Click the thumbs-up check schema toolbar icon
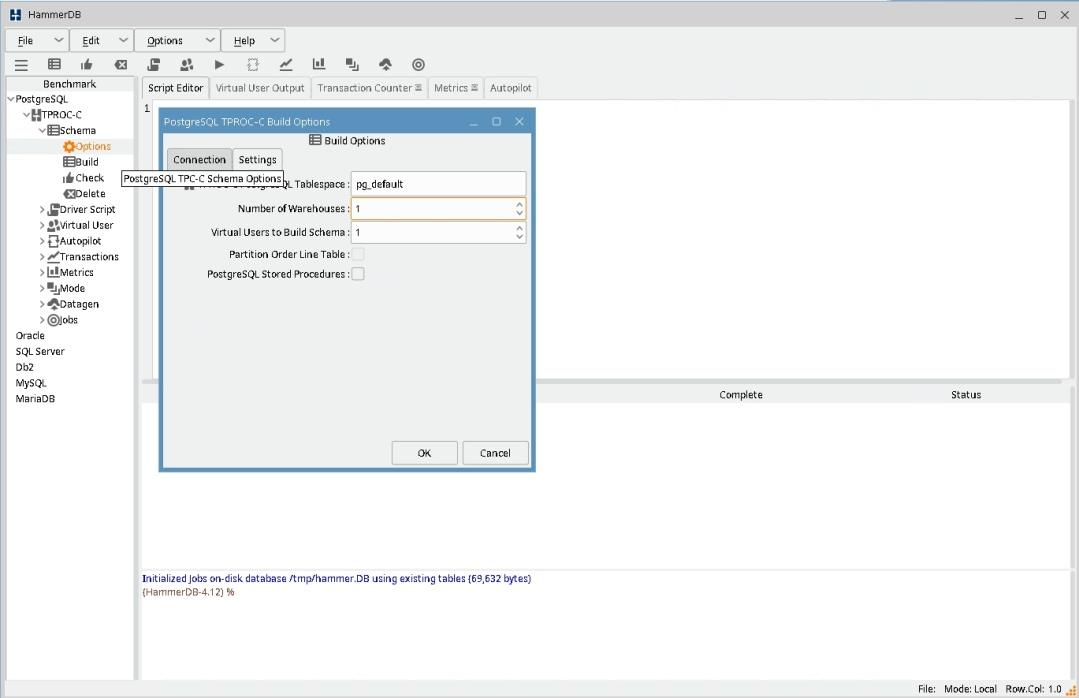1079x698 pixels. (x=87, y=64)
